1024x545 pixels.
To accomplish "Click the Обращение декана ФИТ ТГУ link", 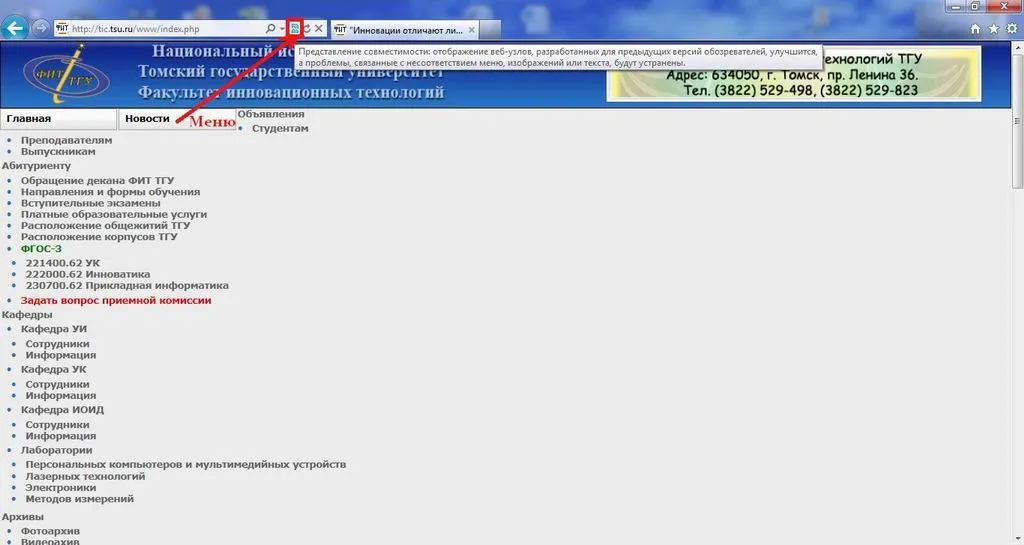I will pyautogui.click(x=97, y=181).
